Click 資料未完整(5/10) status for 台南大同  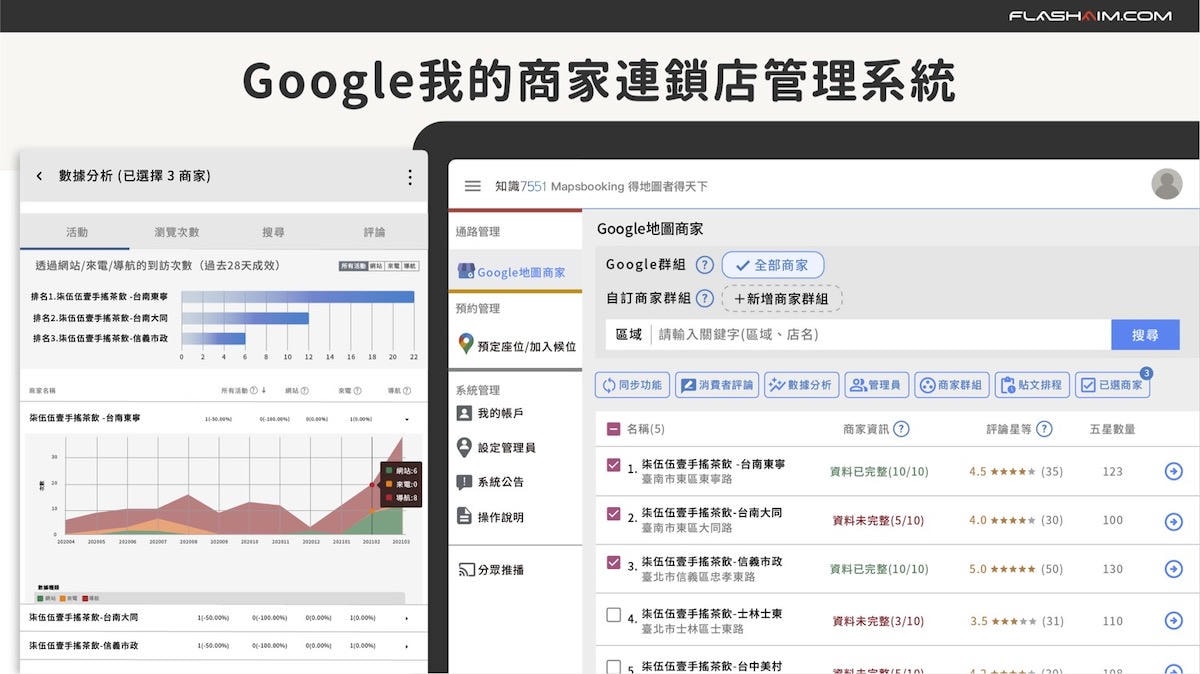point(878,520)
